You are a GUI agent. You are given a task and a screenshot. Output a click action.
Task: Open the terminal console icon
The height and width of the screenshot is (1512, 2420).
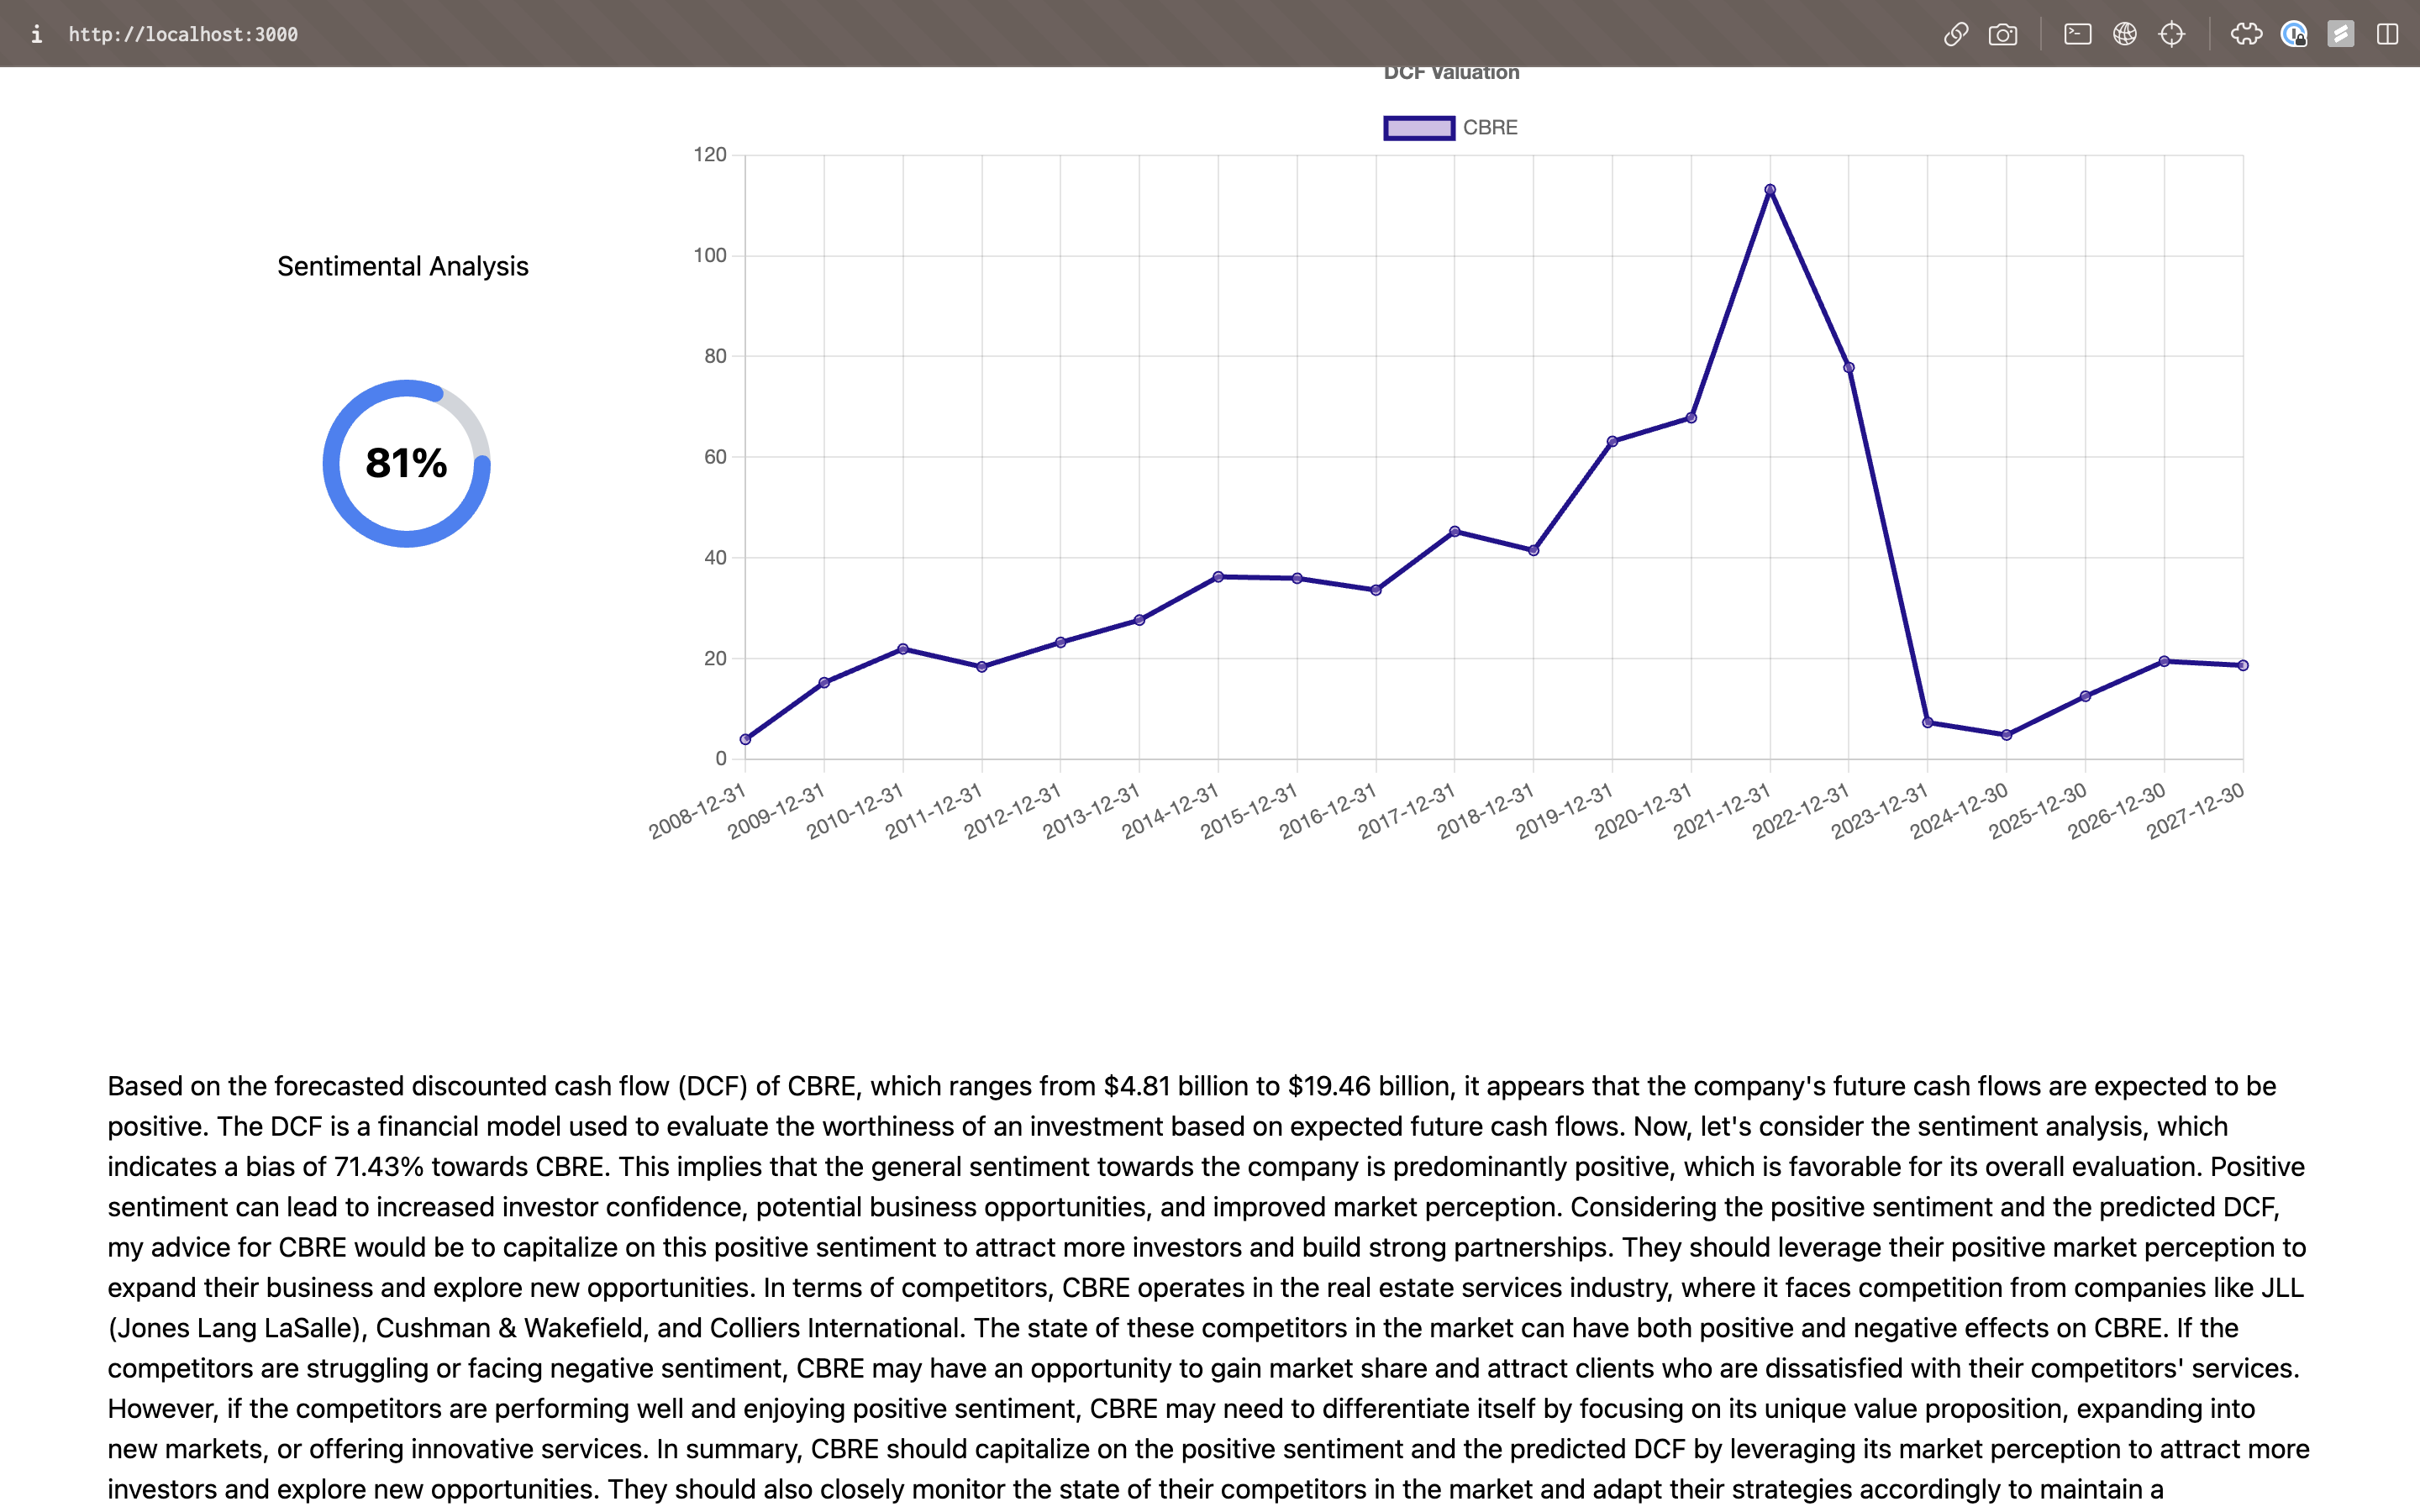[x=2077, y=34]
